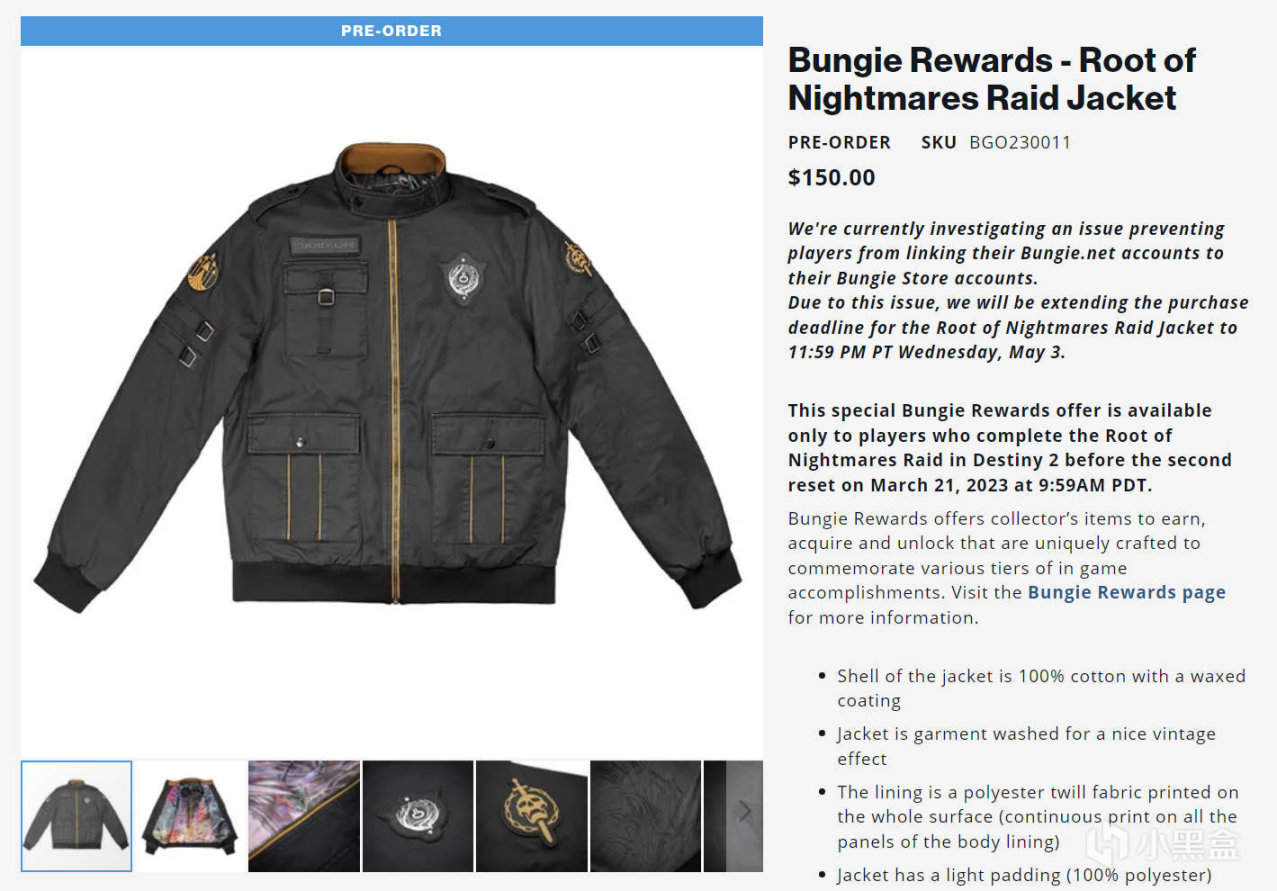Show next thumbnails with the carousel arrow
This screenshot has height=891, width=1277.
745,811
